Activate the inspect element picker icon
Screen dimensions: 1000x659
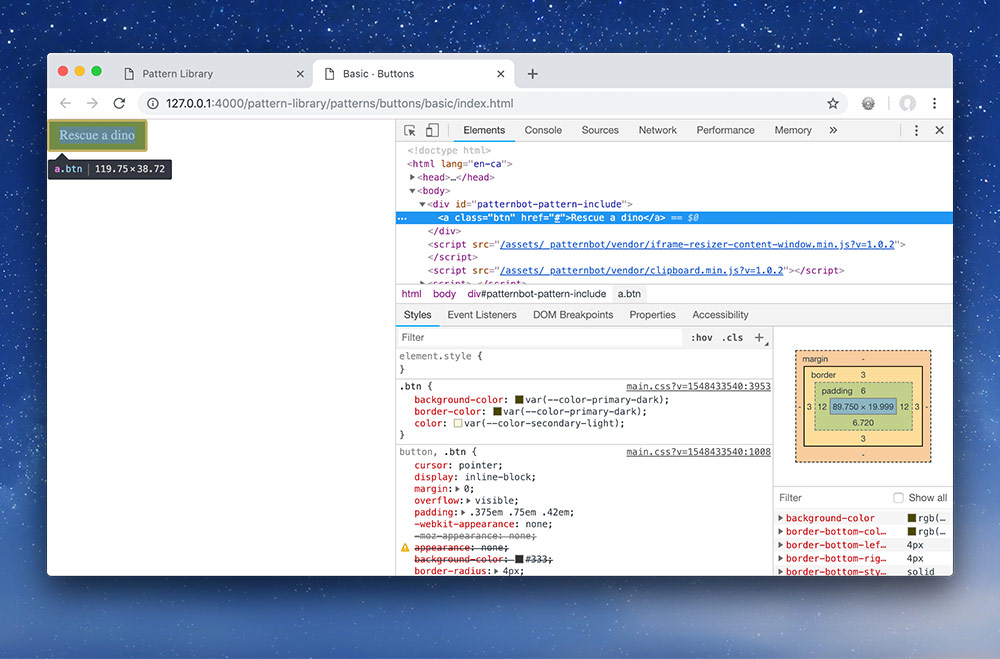409,130
